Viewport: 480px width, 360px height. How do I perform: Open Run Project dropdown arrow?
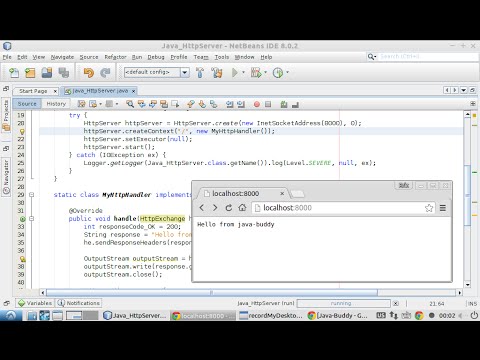pos(243,72)
